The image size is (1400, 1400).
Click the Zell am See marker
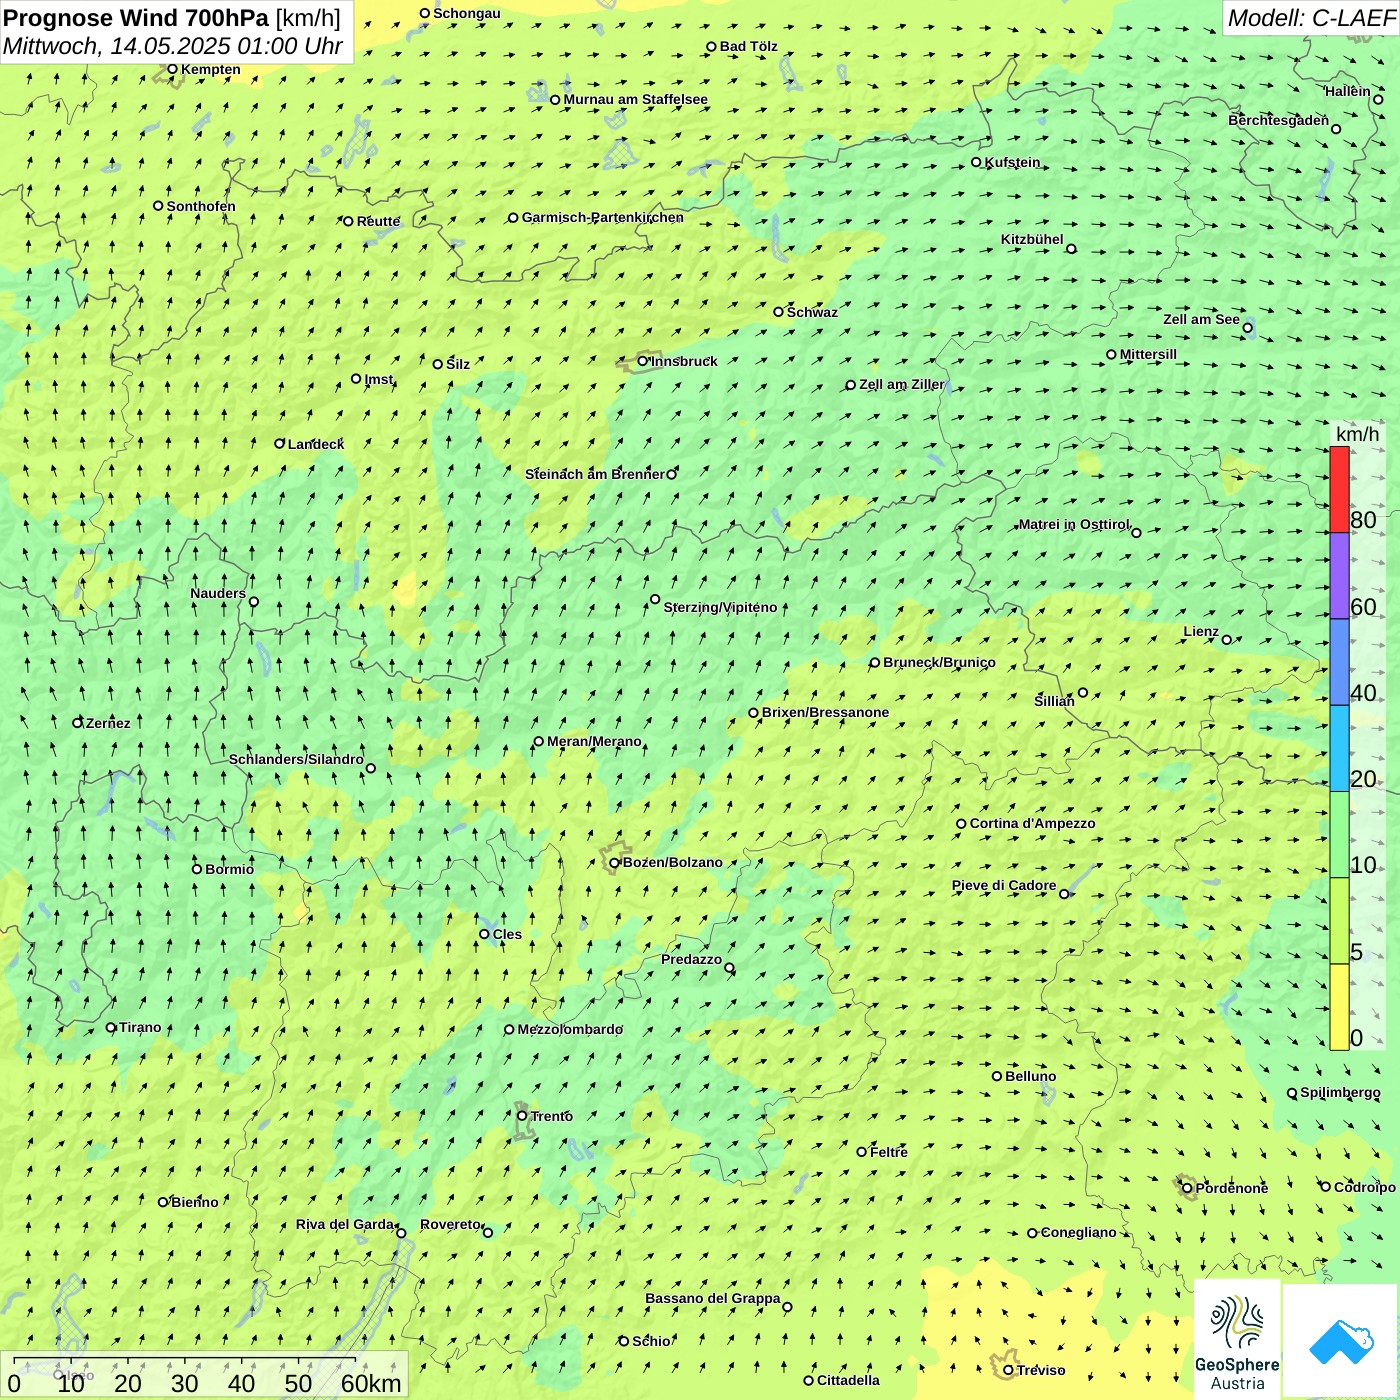point(1247,327)
